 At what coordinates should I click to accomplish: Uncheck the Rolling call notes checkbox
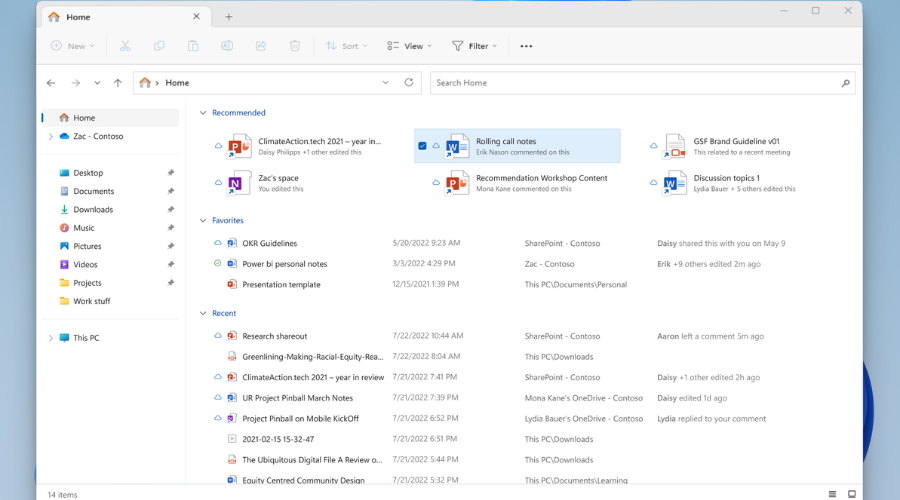pos(422,146)
